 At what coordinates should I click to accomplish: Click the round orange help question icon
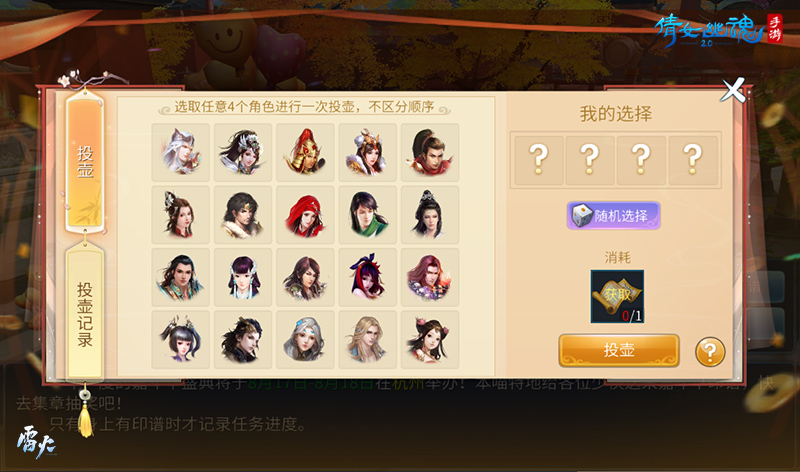click(710, 352)
